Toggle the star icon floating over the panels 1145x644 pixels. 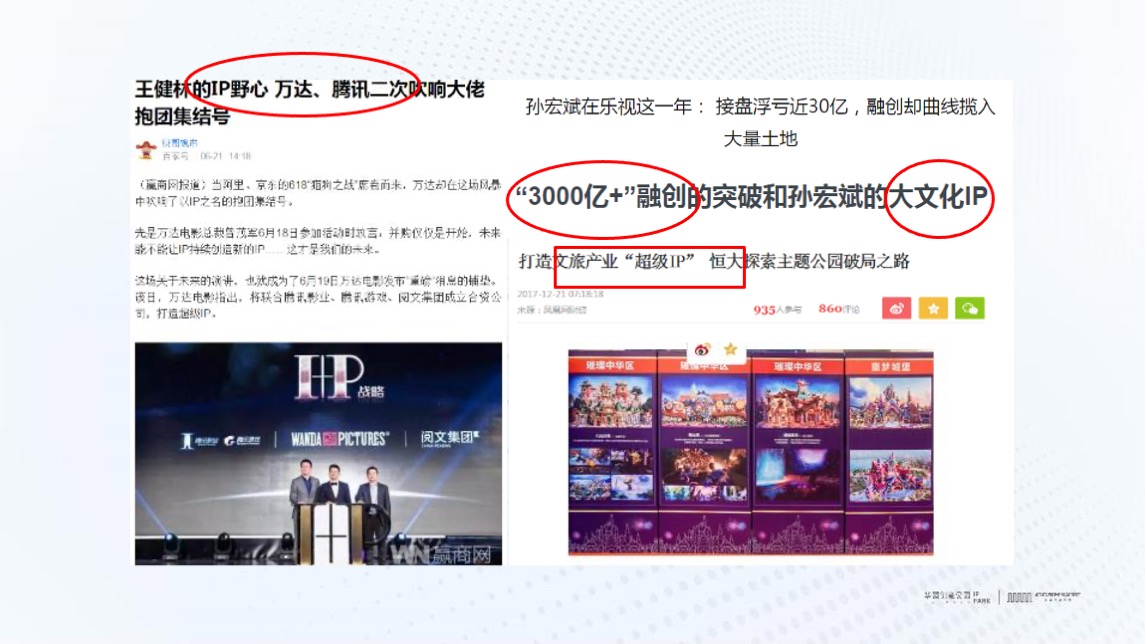tap(731, 348)
